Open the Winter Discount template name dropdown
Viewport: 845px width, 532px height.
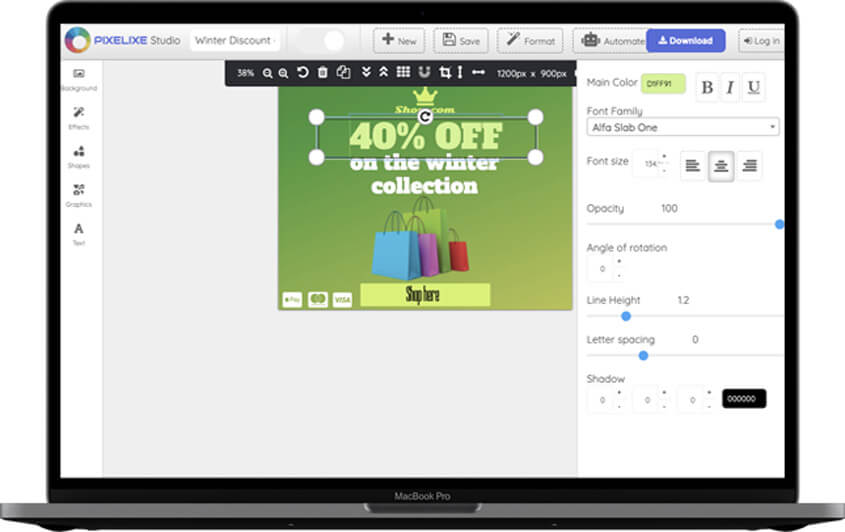pos(234,41)
